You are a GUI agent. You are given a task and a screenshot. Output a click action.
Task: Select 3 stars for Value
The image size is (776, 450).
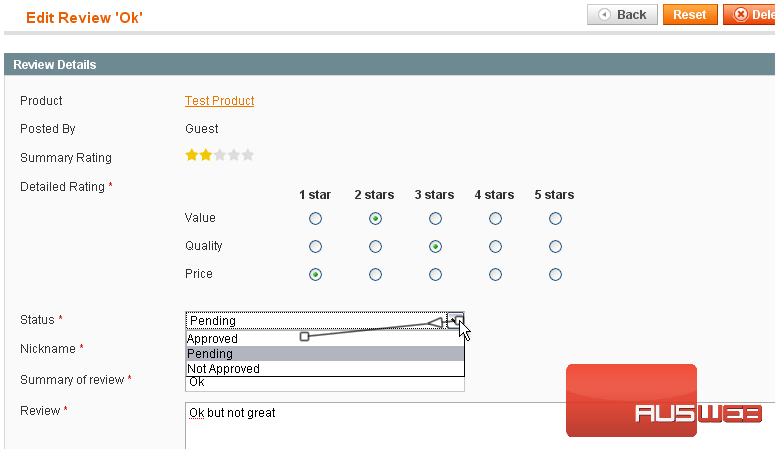click(435, 218)
